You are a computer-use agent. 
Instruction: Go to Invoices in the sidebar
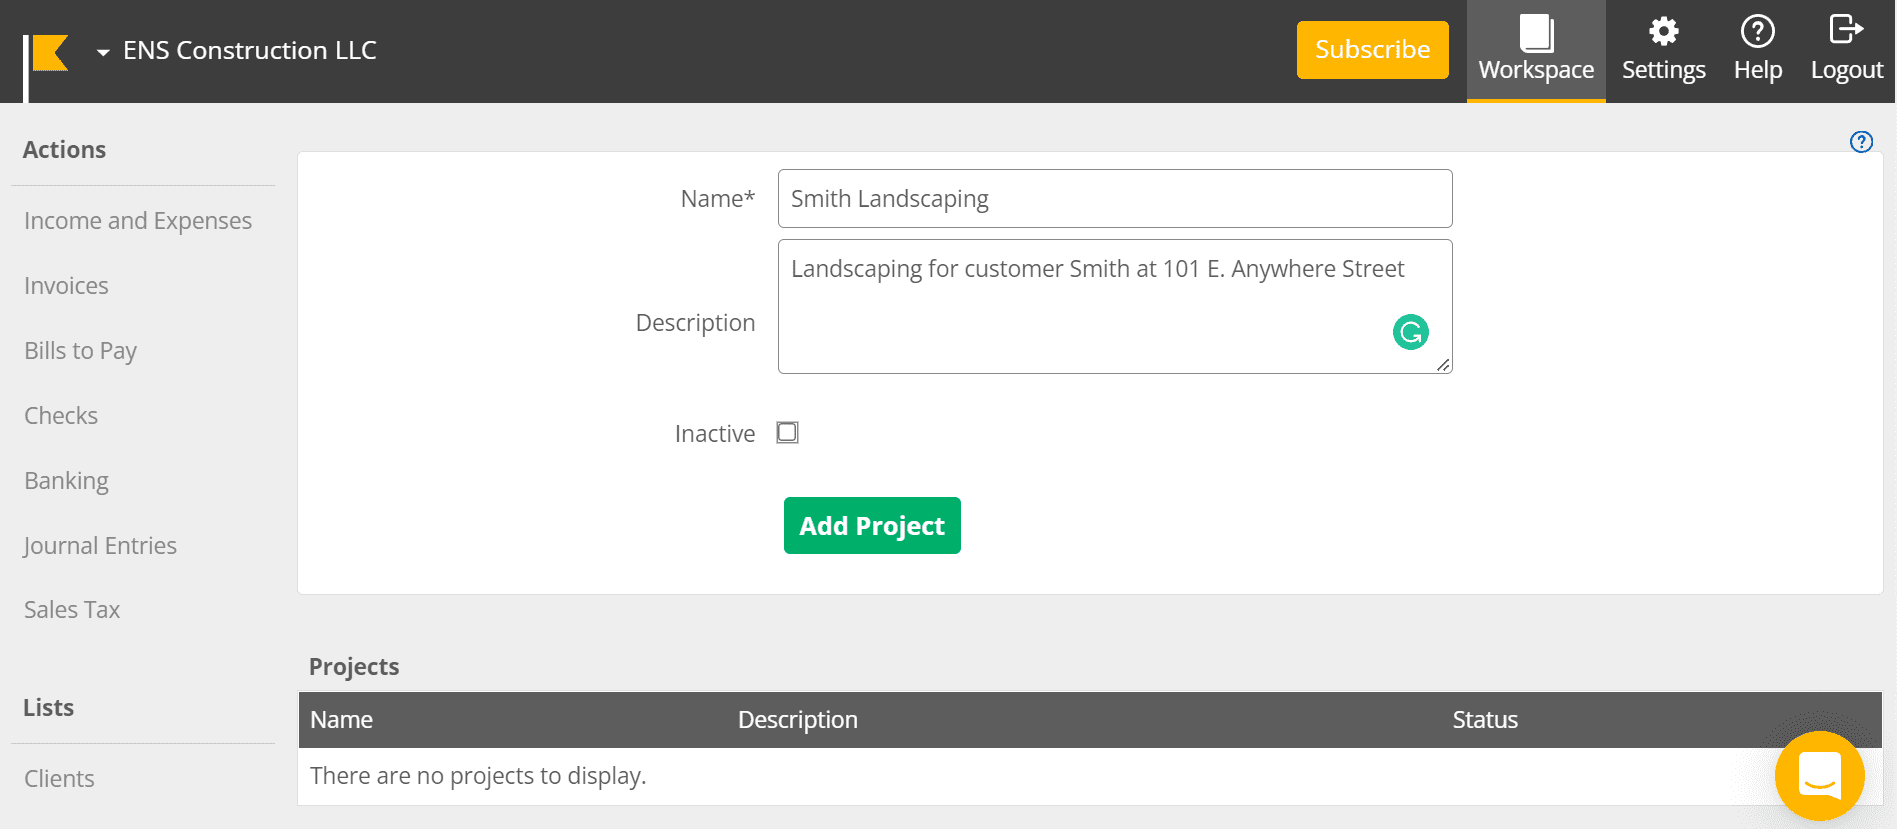click(66, 286)
